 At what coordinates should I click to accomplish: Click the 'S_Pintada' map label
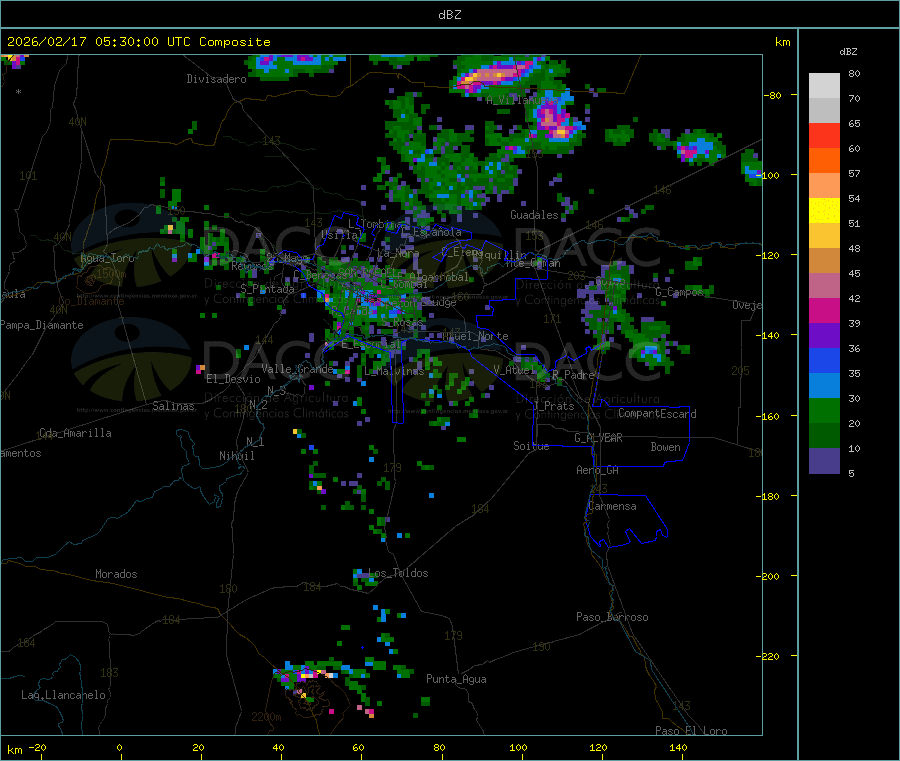(267, 289)
